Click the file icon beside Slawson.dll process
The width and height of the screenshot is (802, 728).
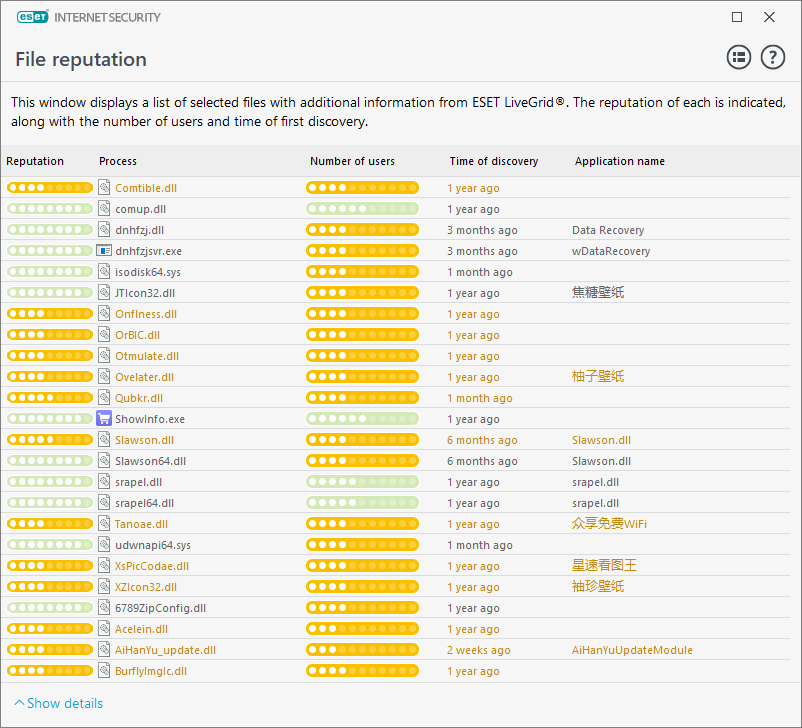(104, 439)
